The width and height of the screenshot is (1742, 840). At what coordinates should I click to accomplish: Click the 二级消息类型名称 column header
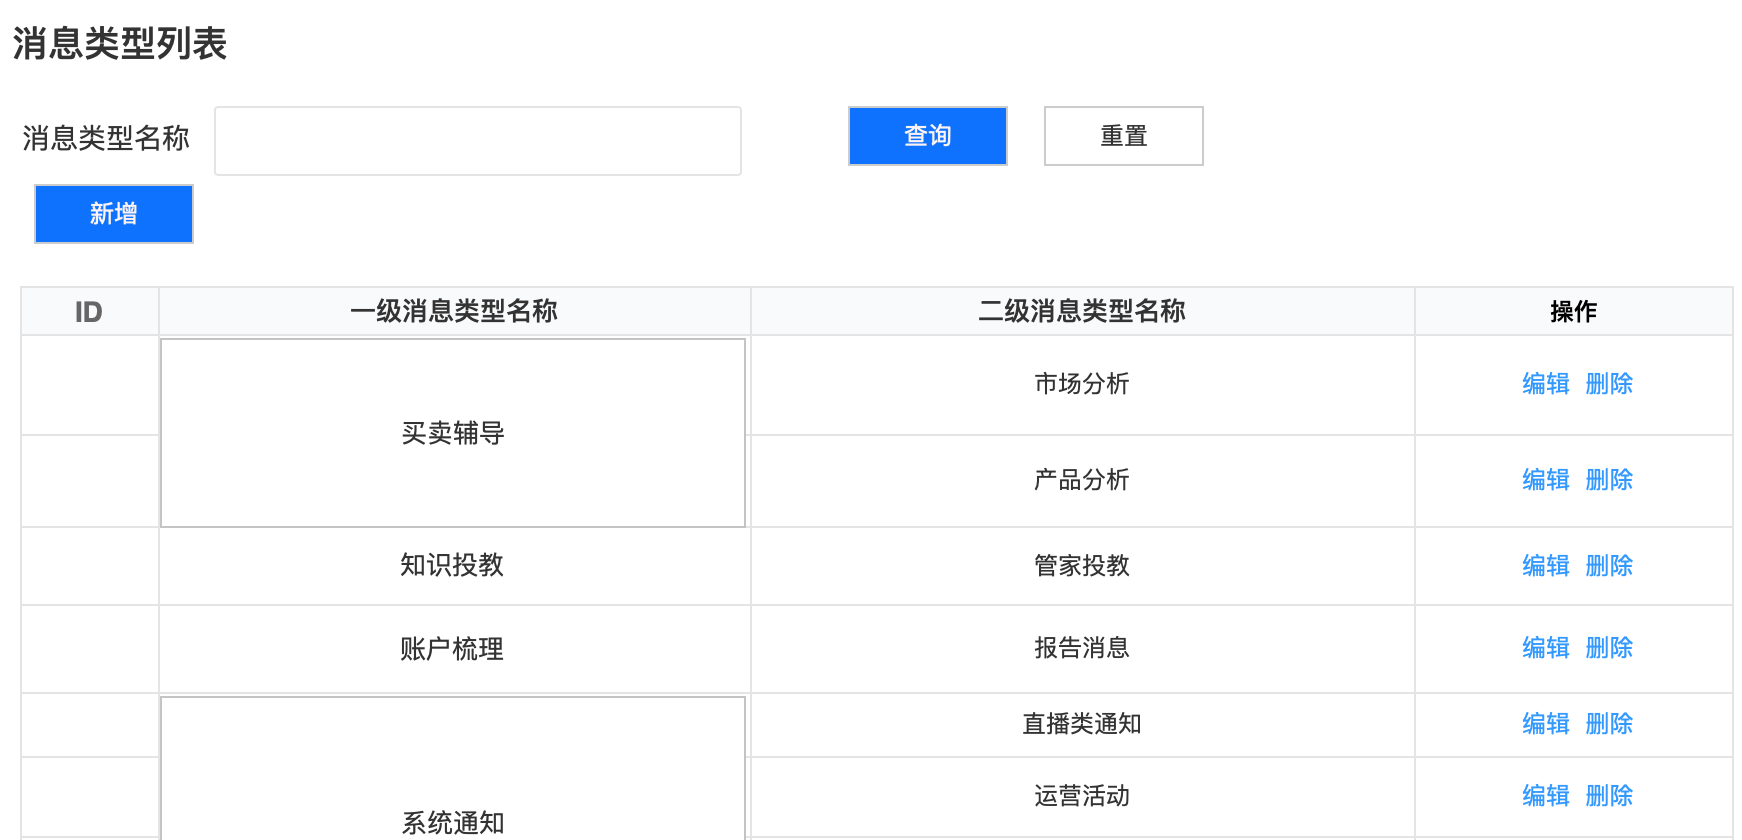pos(1081,312)
